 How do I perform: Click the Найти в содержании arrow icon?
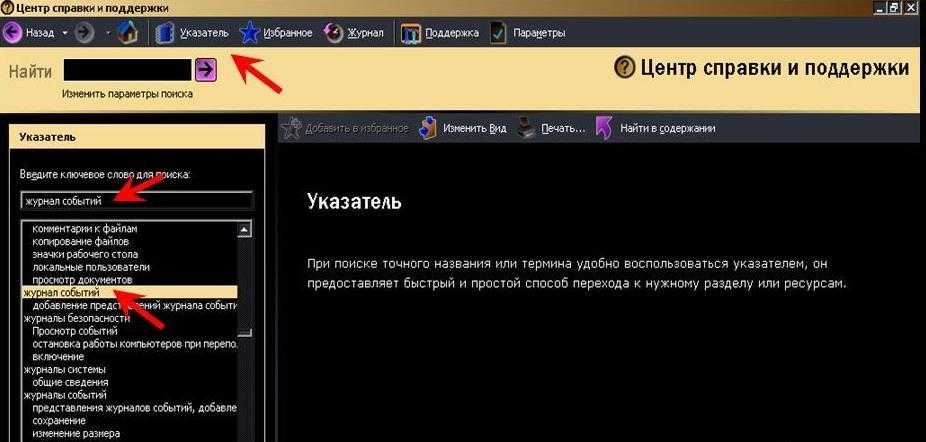[603, 128]
